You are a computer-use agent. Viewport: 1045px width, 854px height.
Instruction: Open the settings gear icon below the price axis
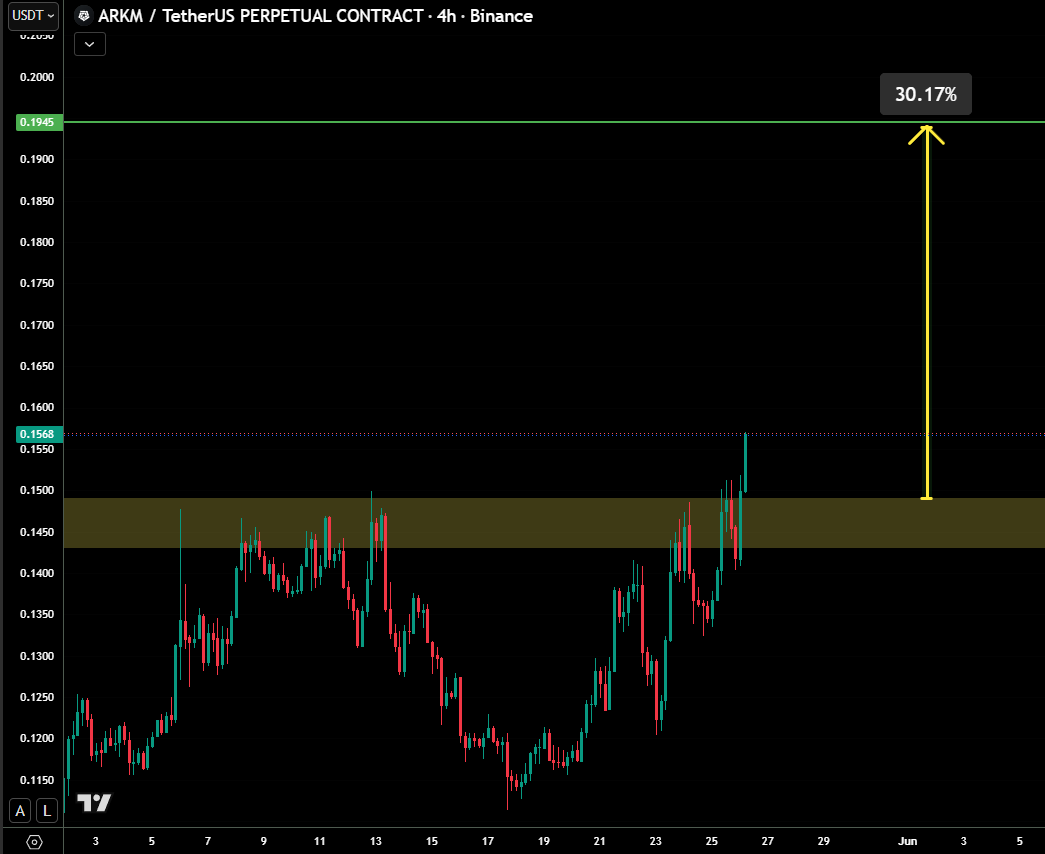(34, 842)
